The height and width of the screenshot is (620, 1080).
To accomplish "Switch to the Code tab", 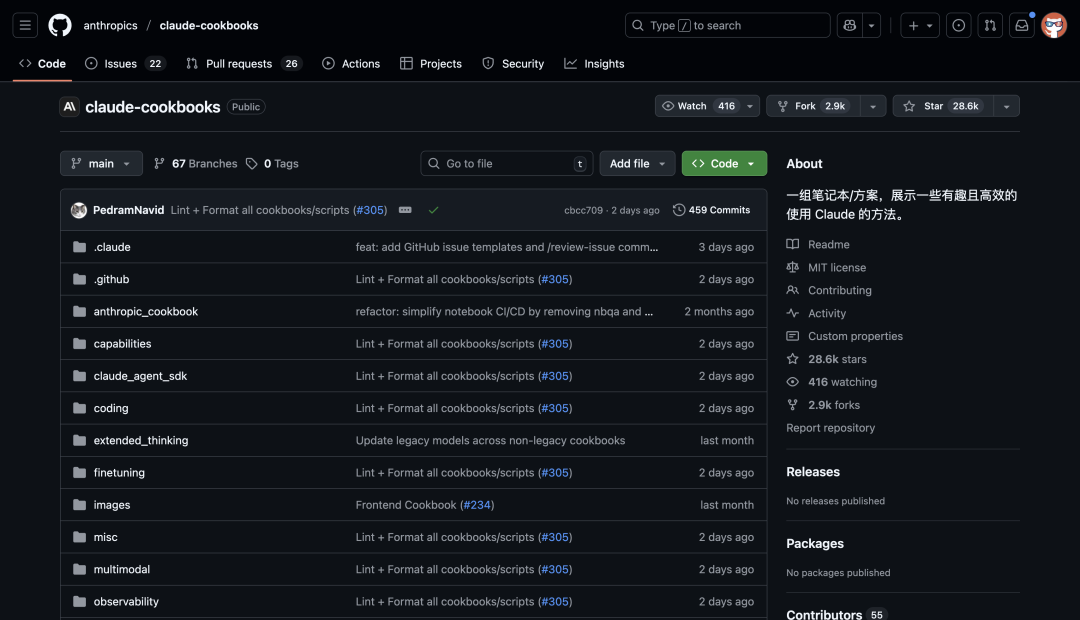I will (43, 63).
